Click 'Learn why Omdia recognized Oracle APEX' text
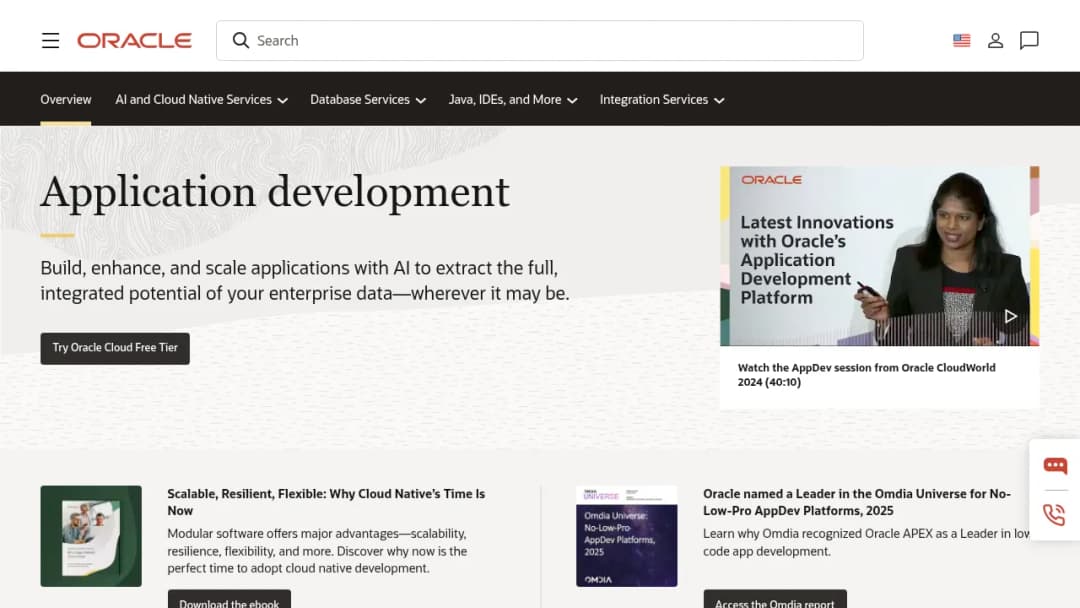This screenshot has width=1080, height=608. pos(866,543)
